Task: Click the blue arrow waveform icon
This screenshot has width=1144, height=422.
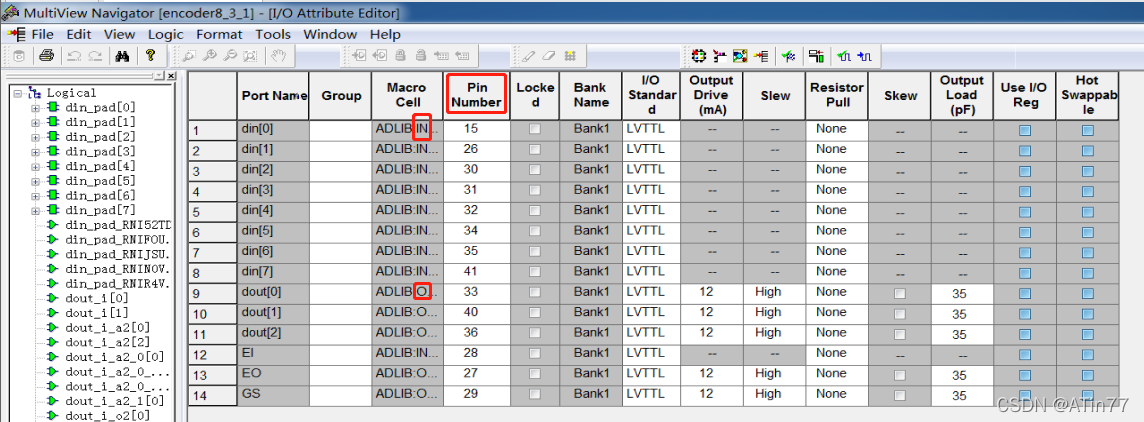Action: click(x=865, y=55)
